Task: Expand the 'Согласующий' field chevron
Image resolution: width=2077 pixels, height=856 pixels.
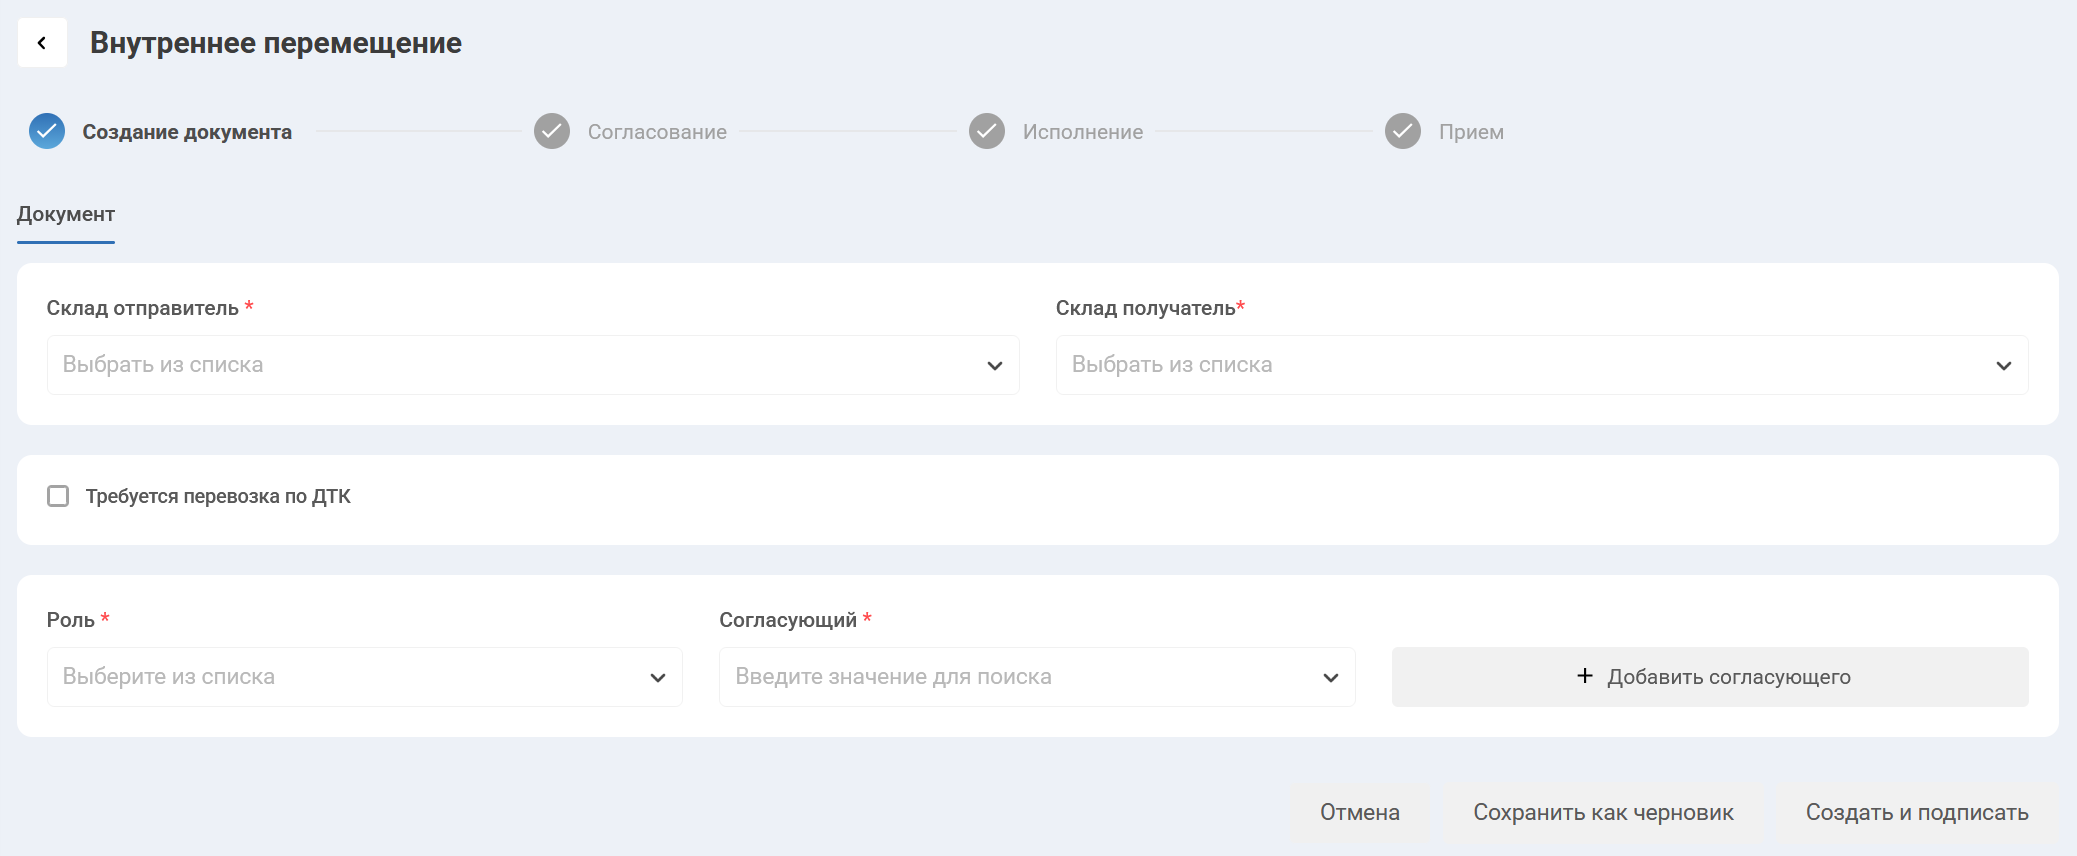Action: (x=1330, y=678)
